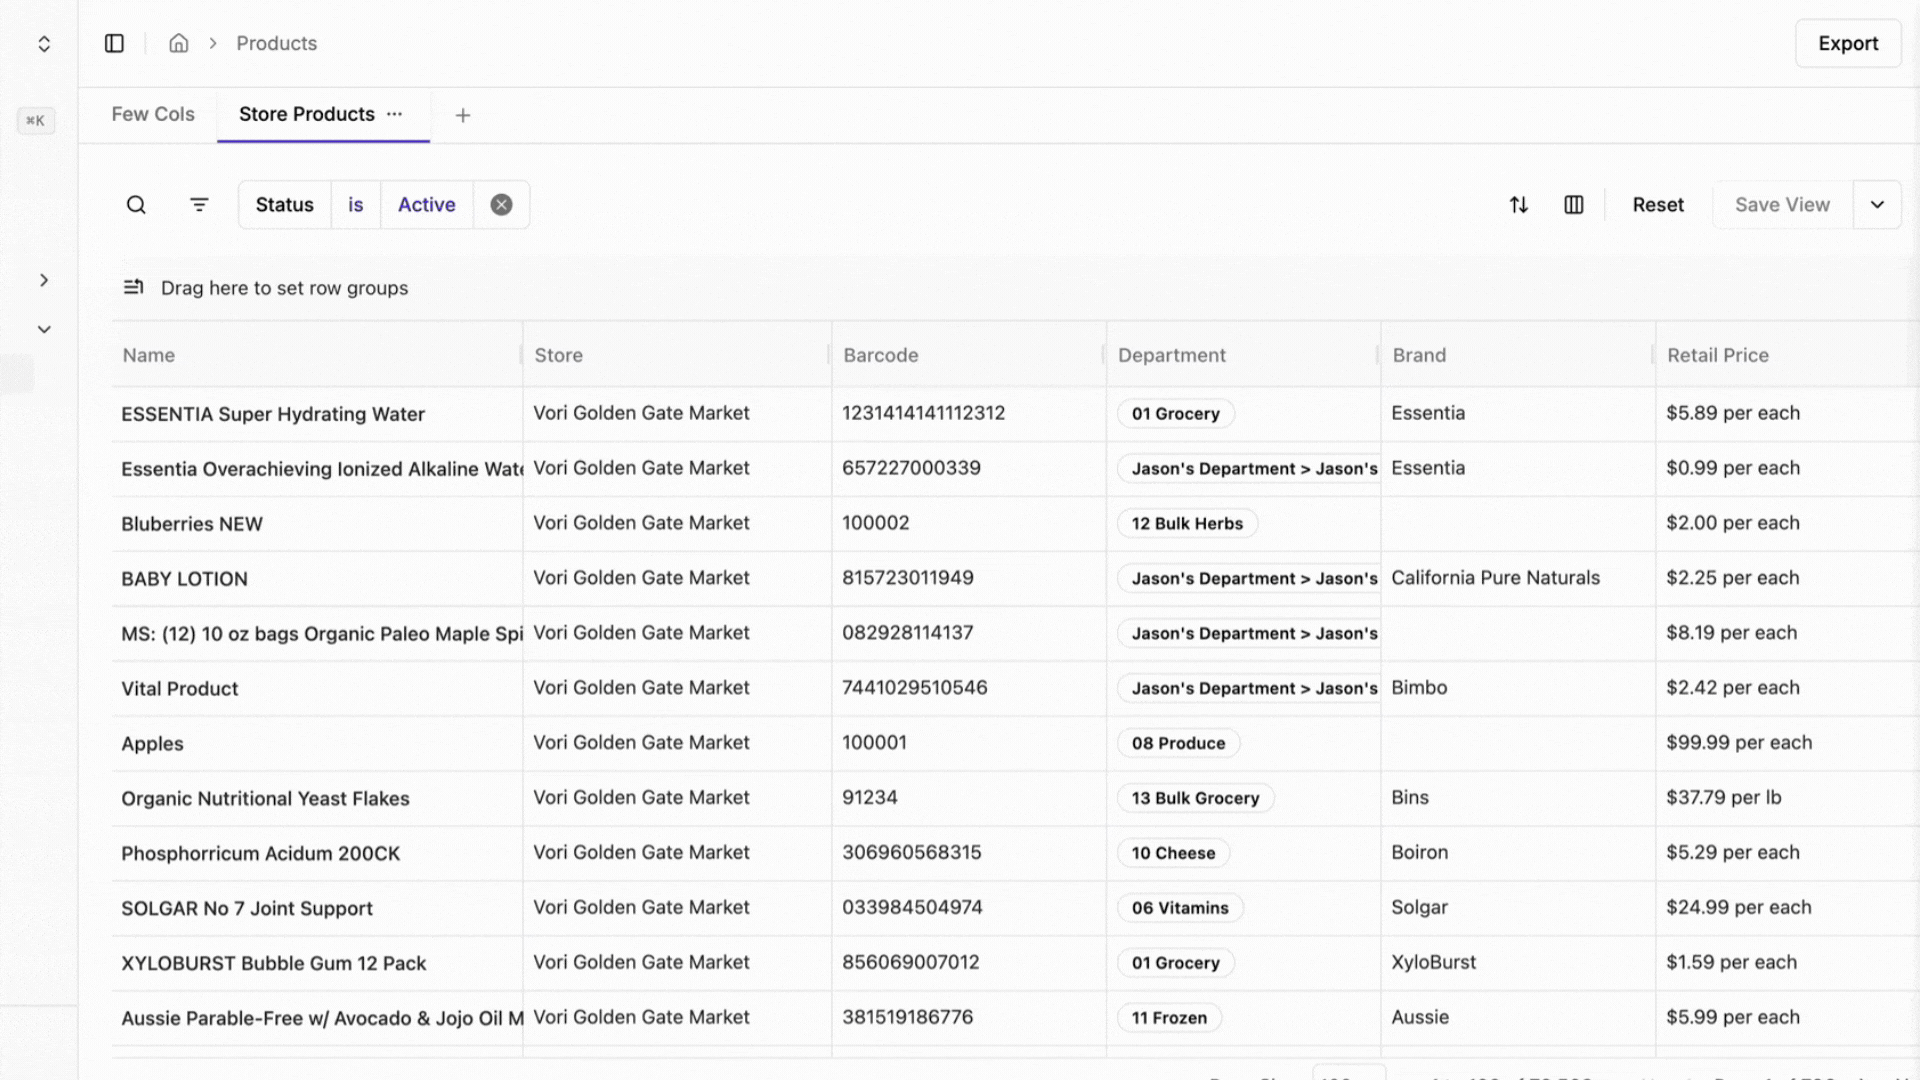1920x1080 pixels.
Task: Sort by the Store column header
Action: (558, 355)
